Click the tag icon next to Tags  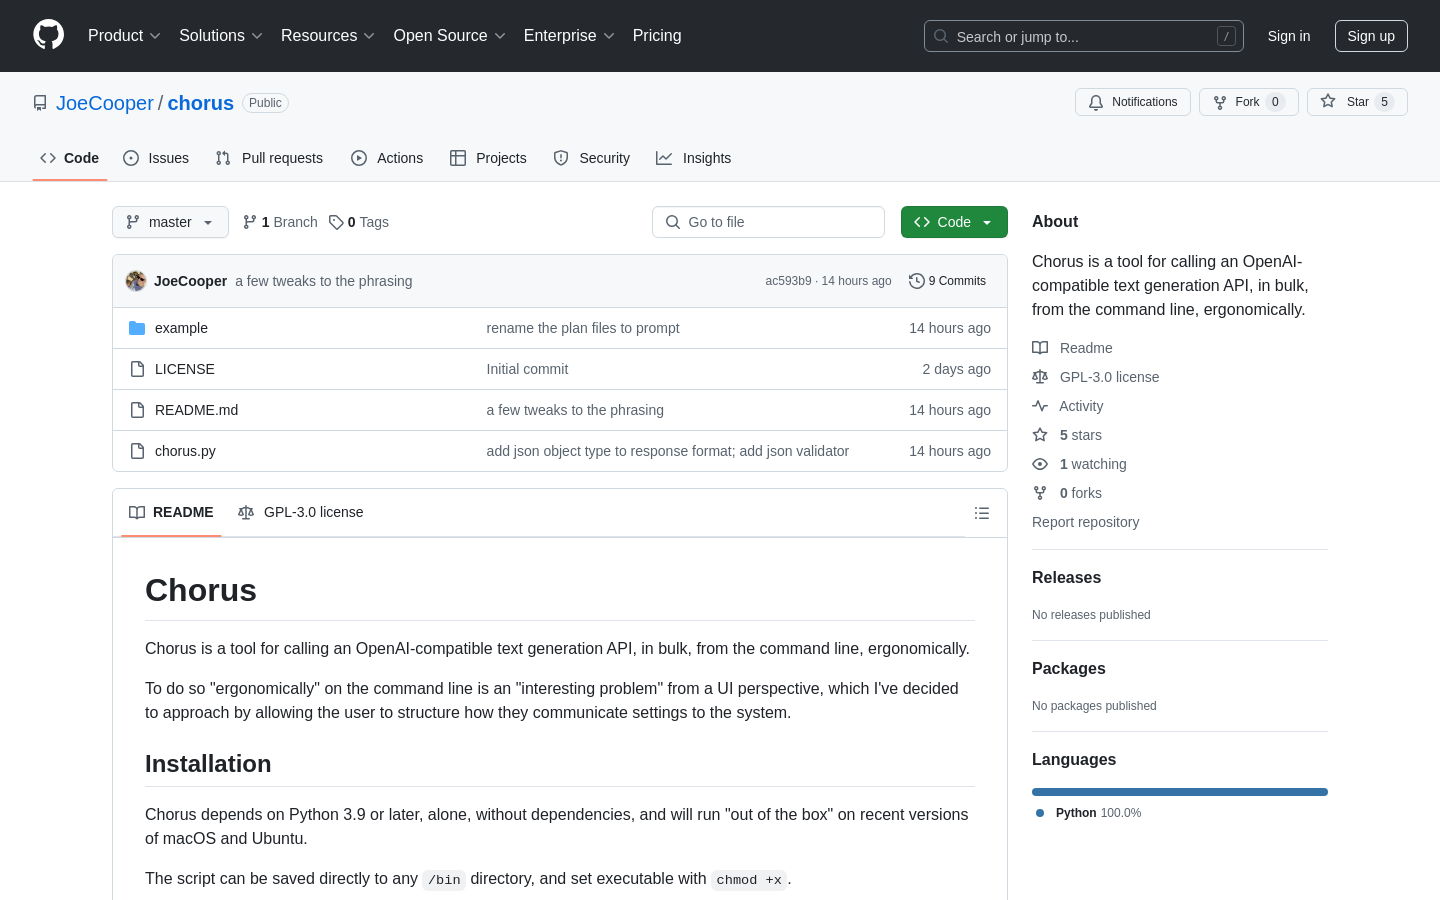(x=336, y=222)
